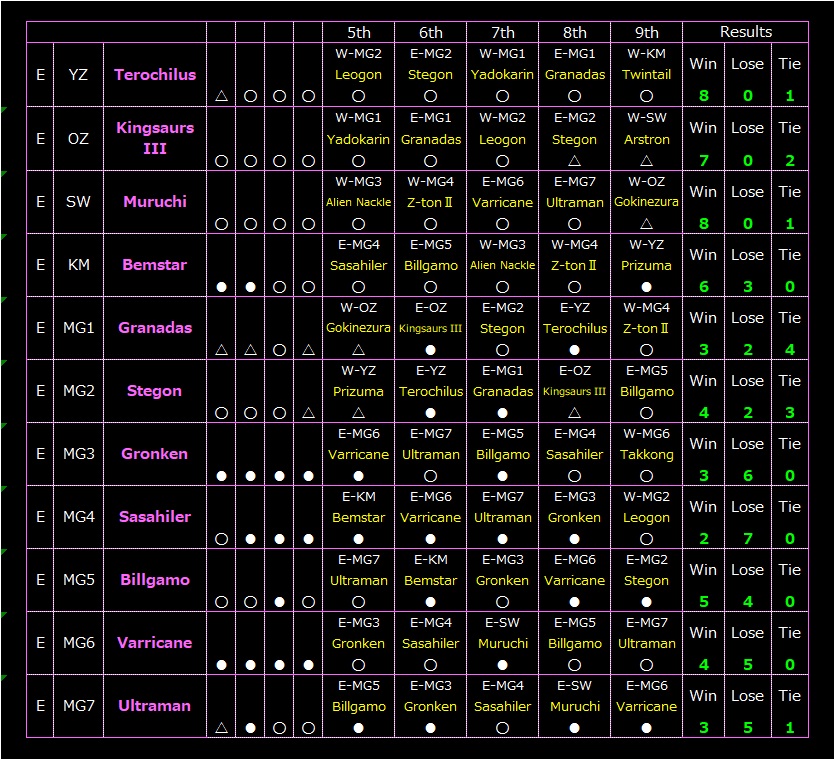The width and height of the screenshot is (834, 759).
Task: Click the Takkong opponent name
Action: pyautogui.click(x=646, y=454)
